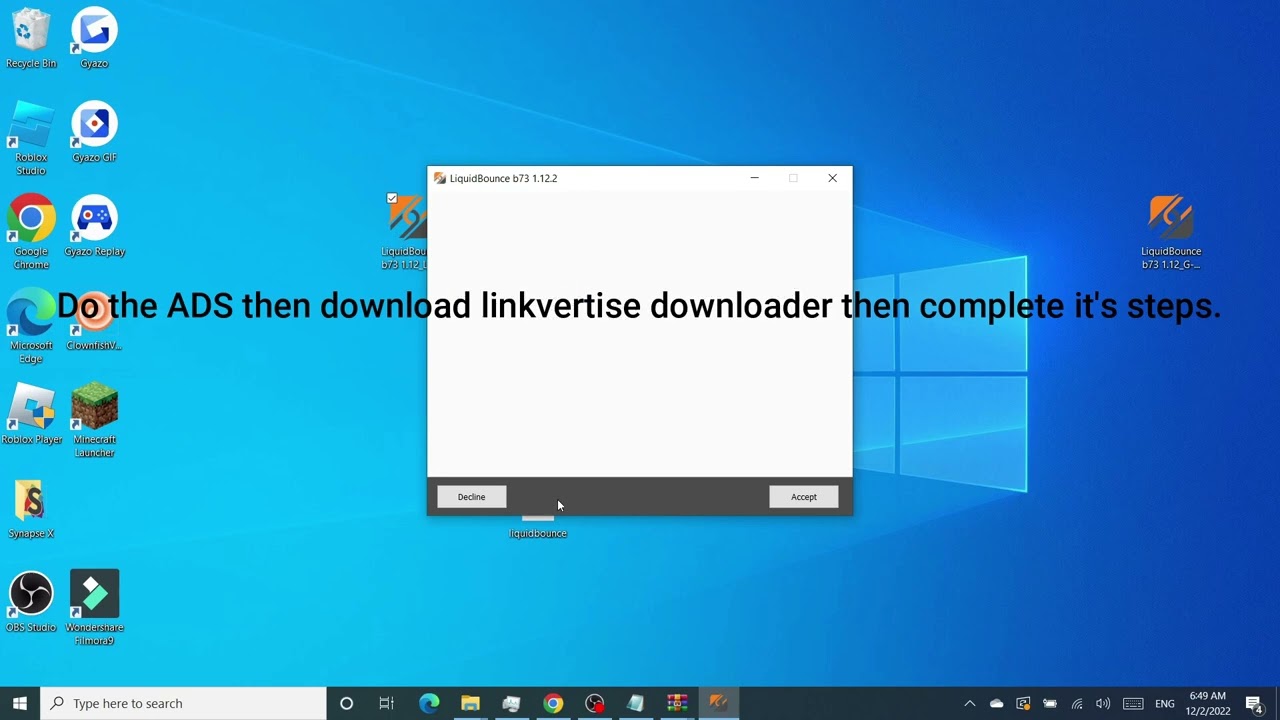Select the OBS Studio desktop shortcut
The width and height of the screenshot is (1280, 720).
tap(31, 603)
